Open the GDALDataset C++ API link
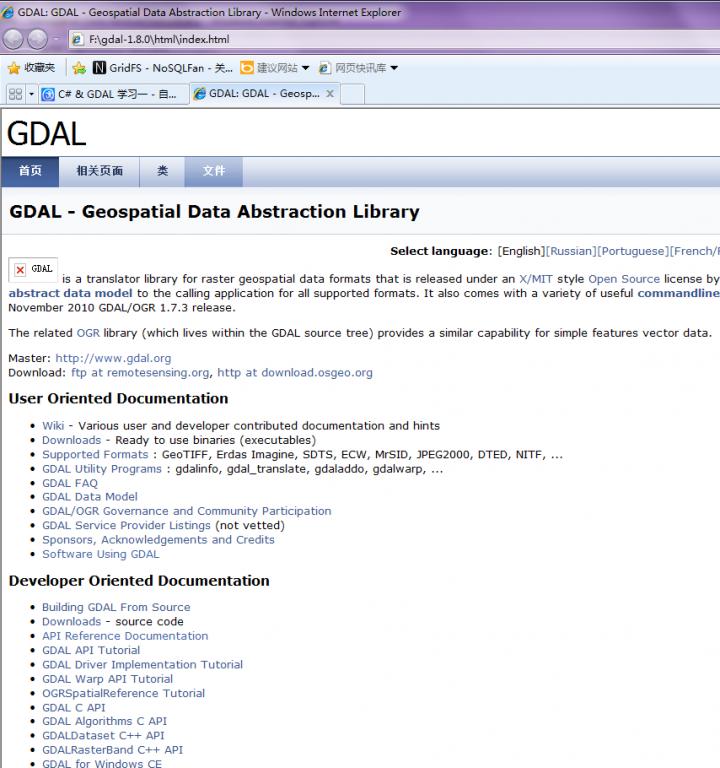Viewport: 720px width, 768px height. point(103,736)
